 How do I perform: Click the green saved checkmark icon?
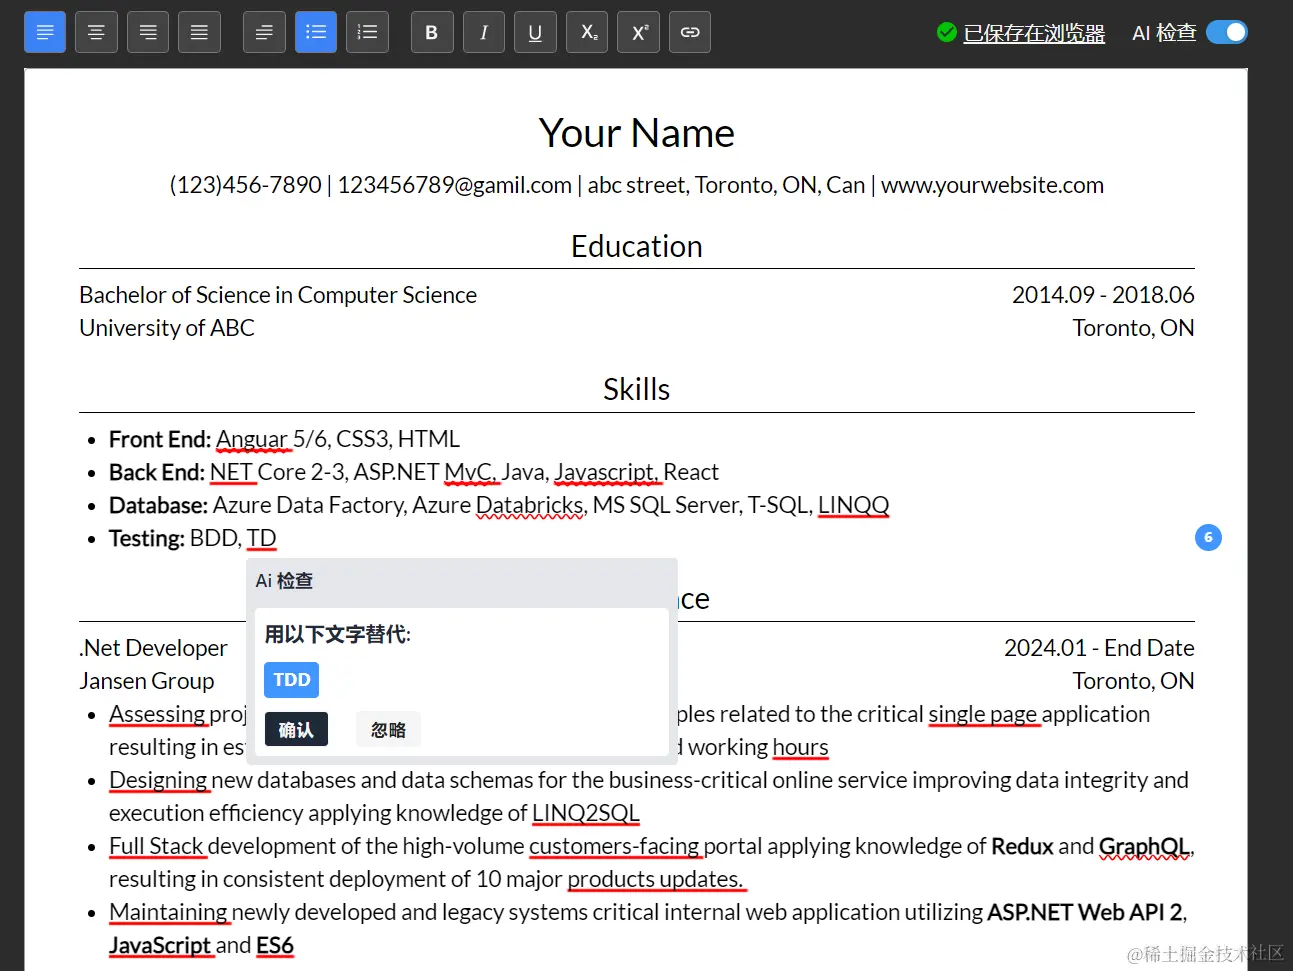(x=946, y=33)
